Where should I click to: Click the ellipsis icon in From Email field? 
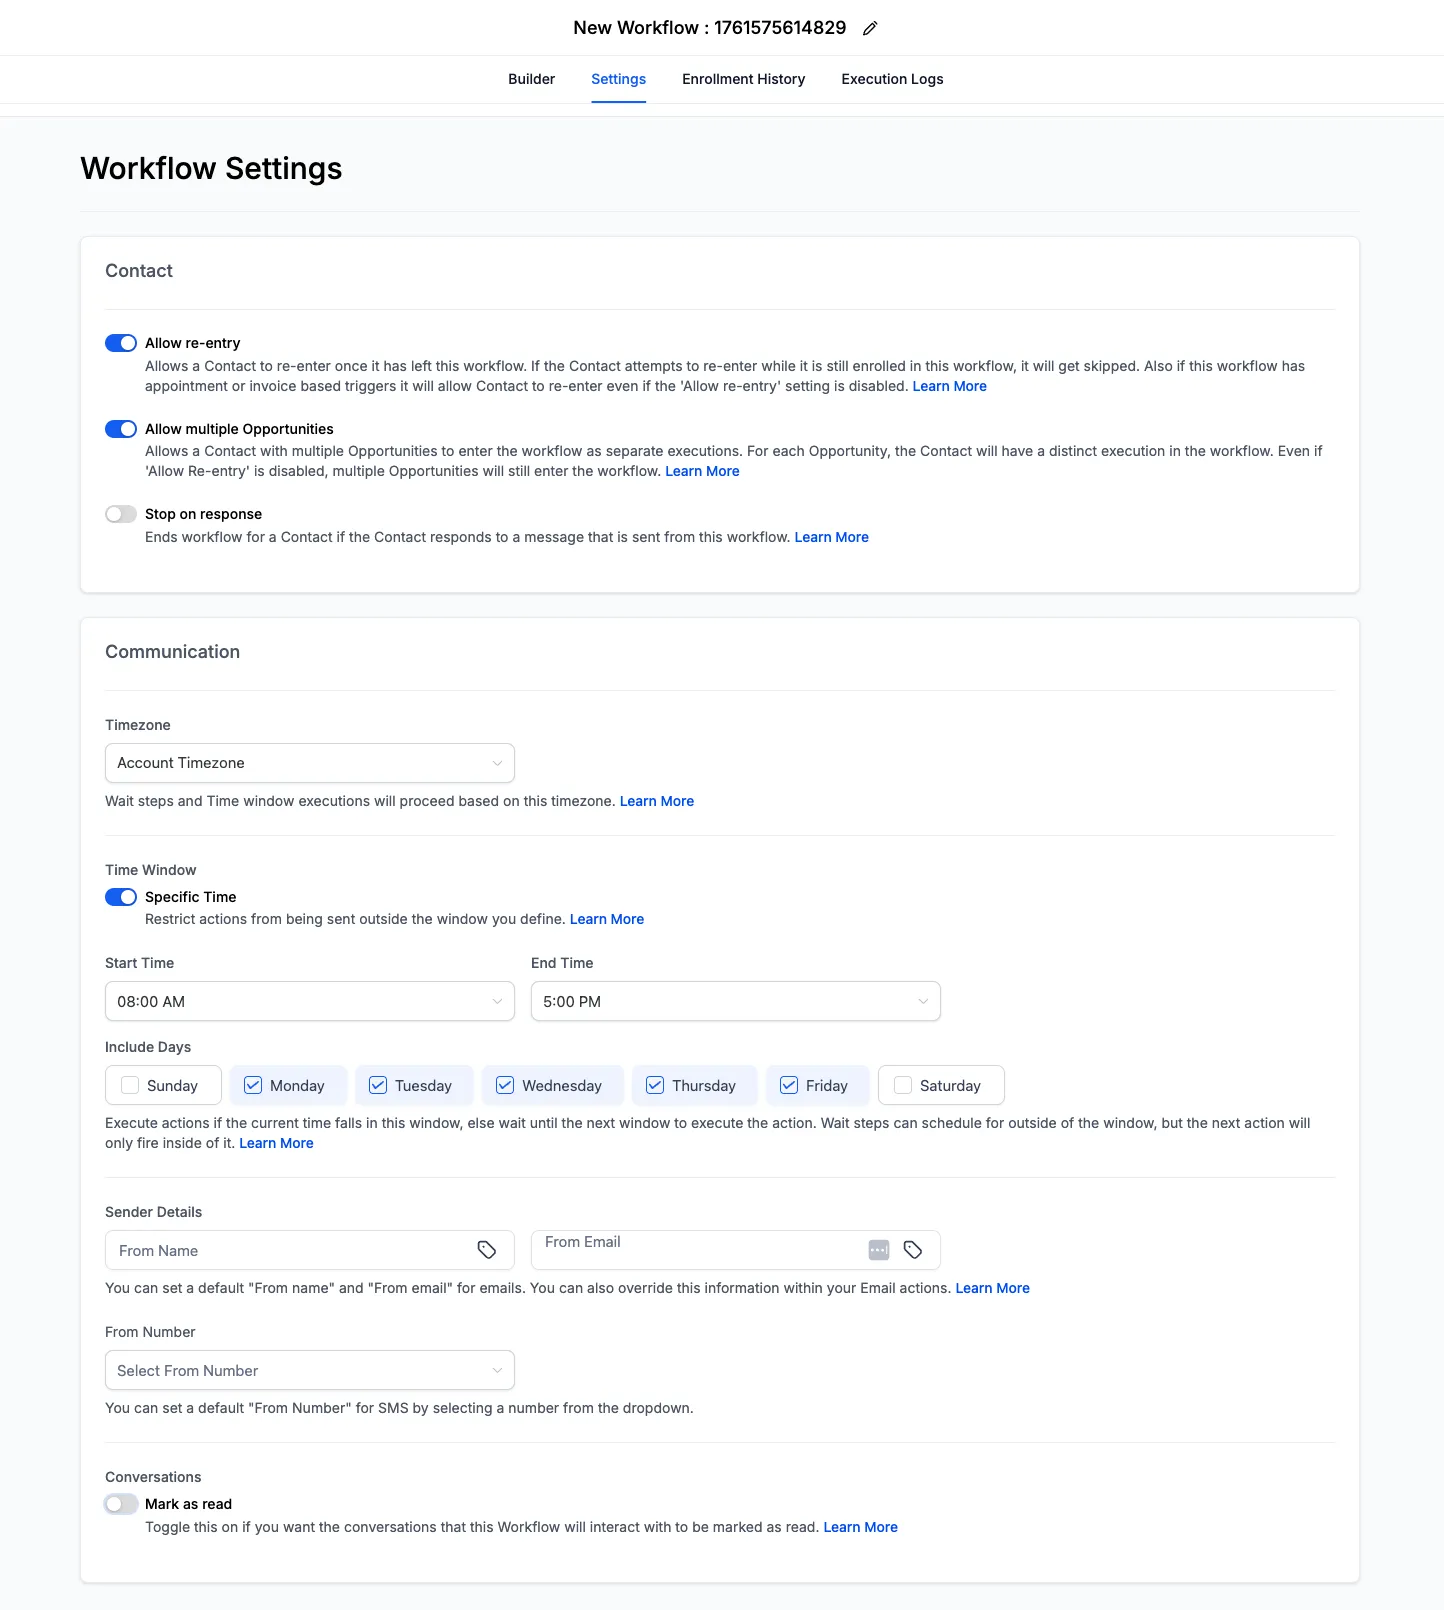pos(879,1250)
